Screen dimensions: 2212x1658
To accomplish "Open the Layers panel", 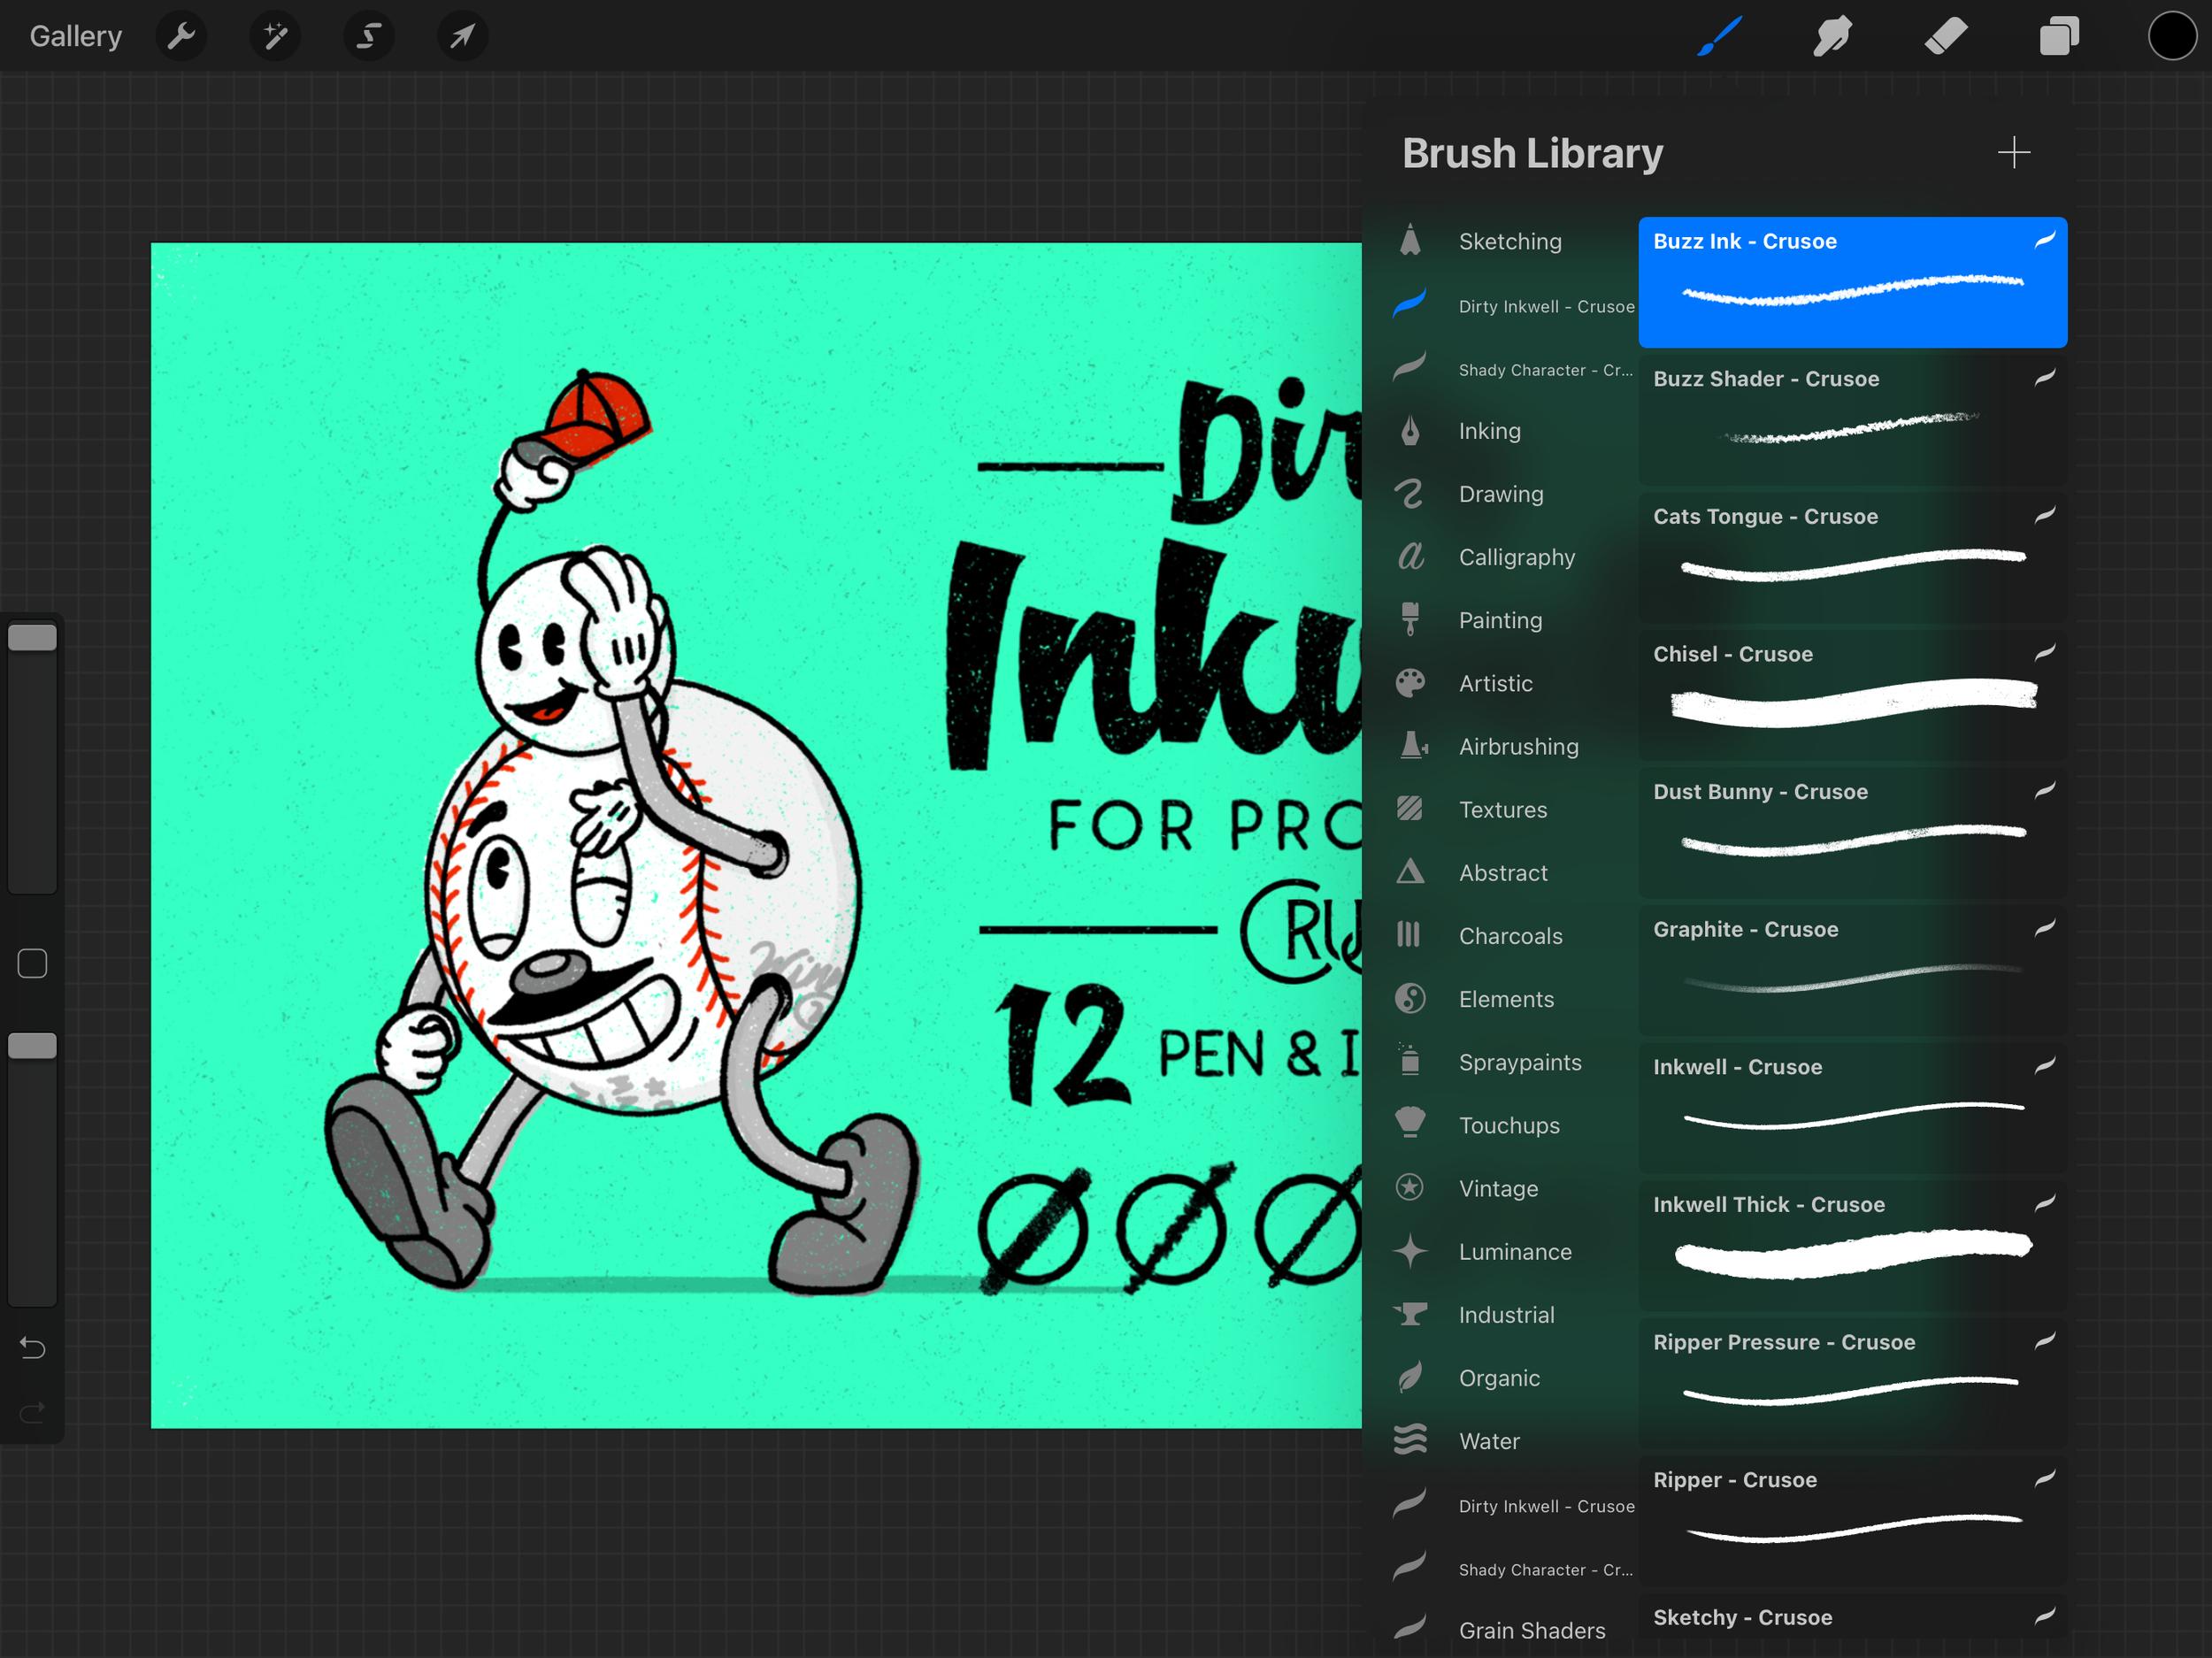I will (2059, 37).
